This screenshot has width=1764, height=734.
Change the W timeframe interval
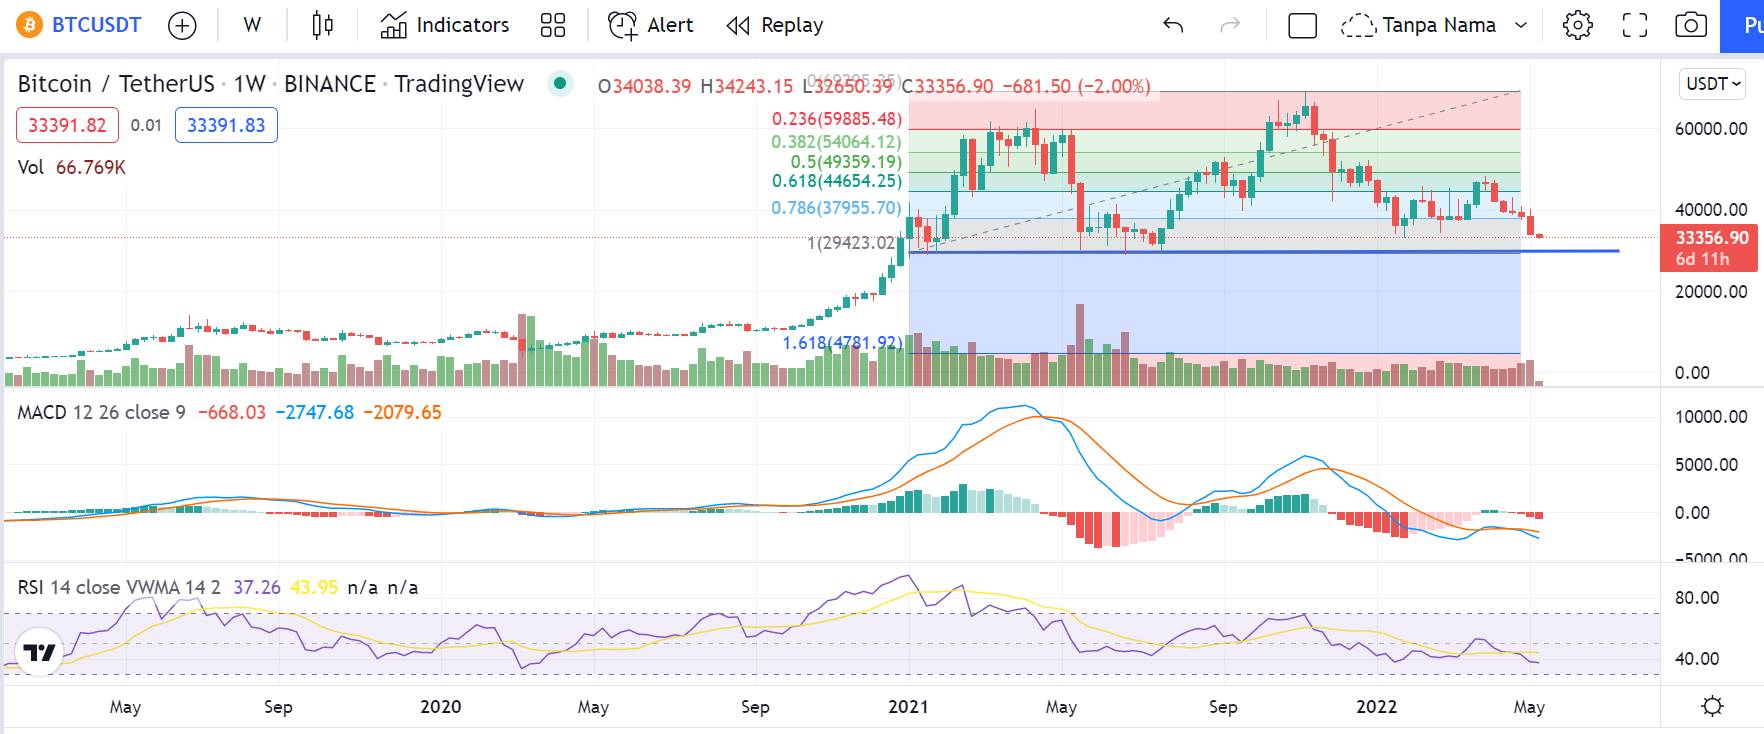[252, 25]
